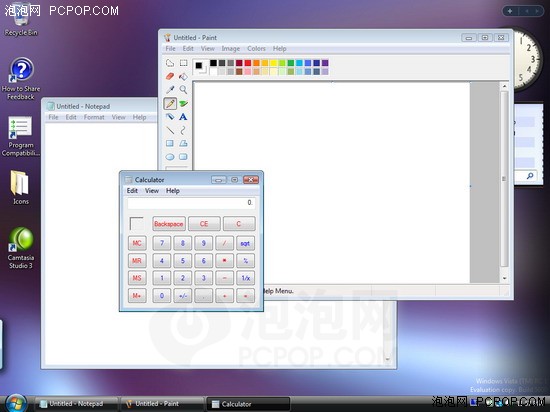Pick the black swatch in Paint palette
This screenshot has height=412, width=550.
[213, 63]
